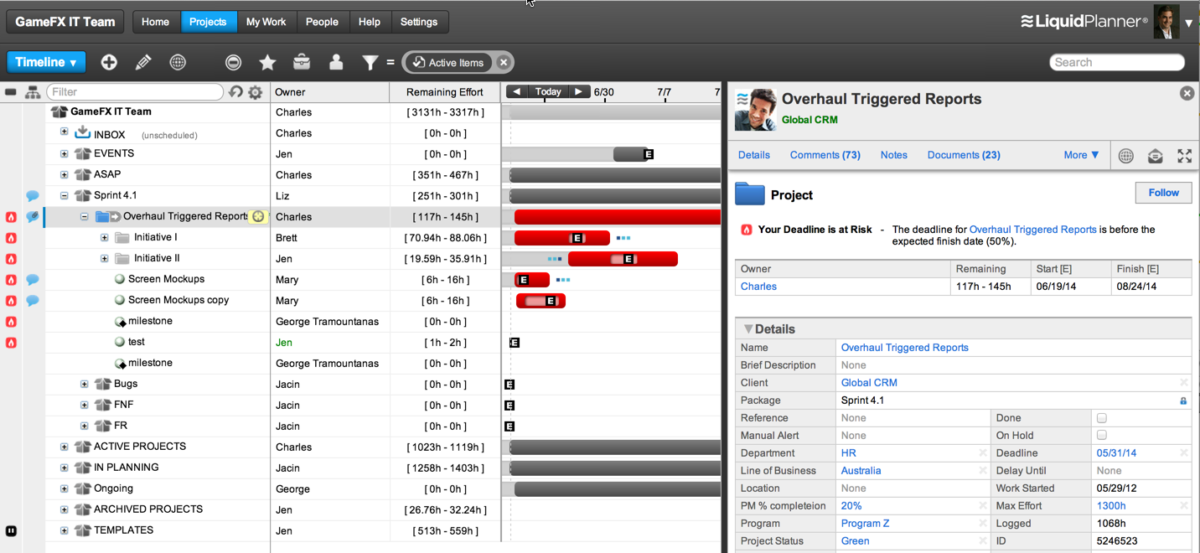
Task: Open the Settings tab
Action: coord(418,21)
